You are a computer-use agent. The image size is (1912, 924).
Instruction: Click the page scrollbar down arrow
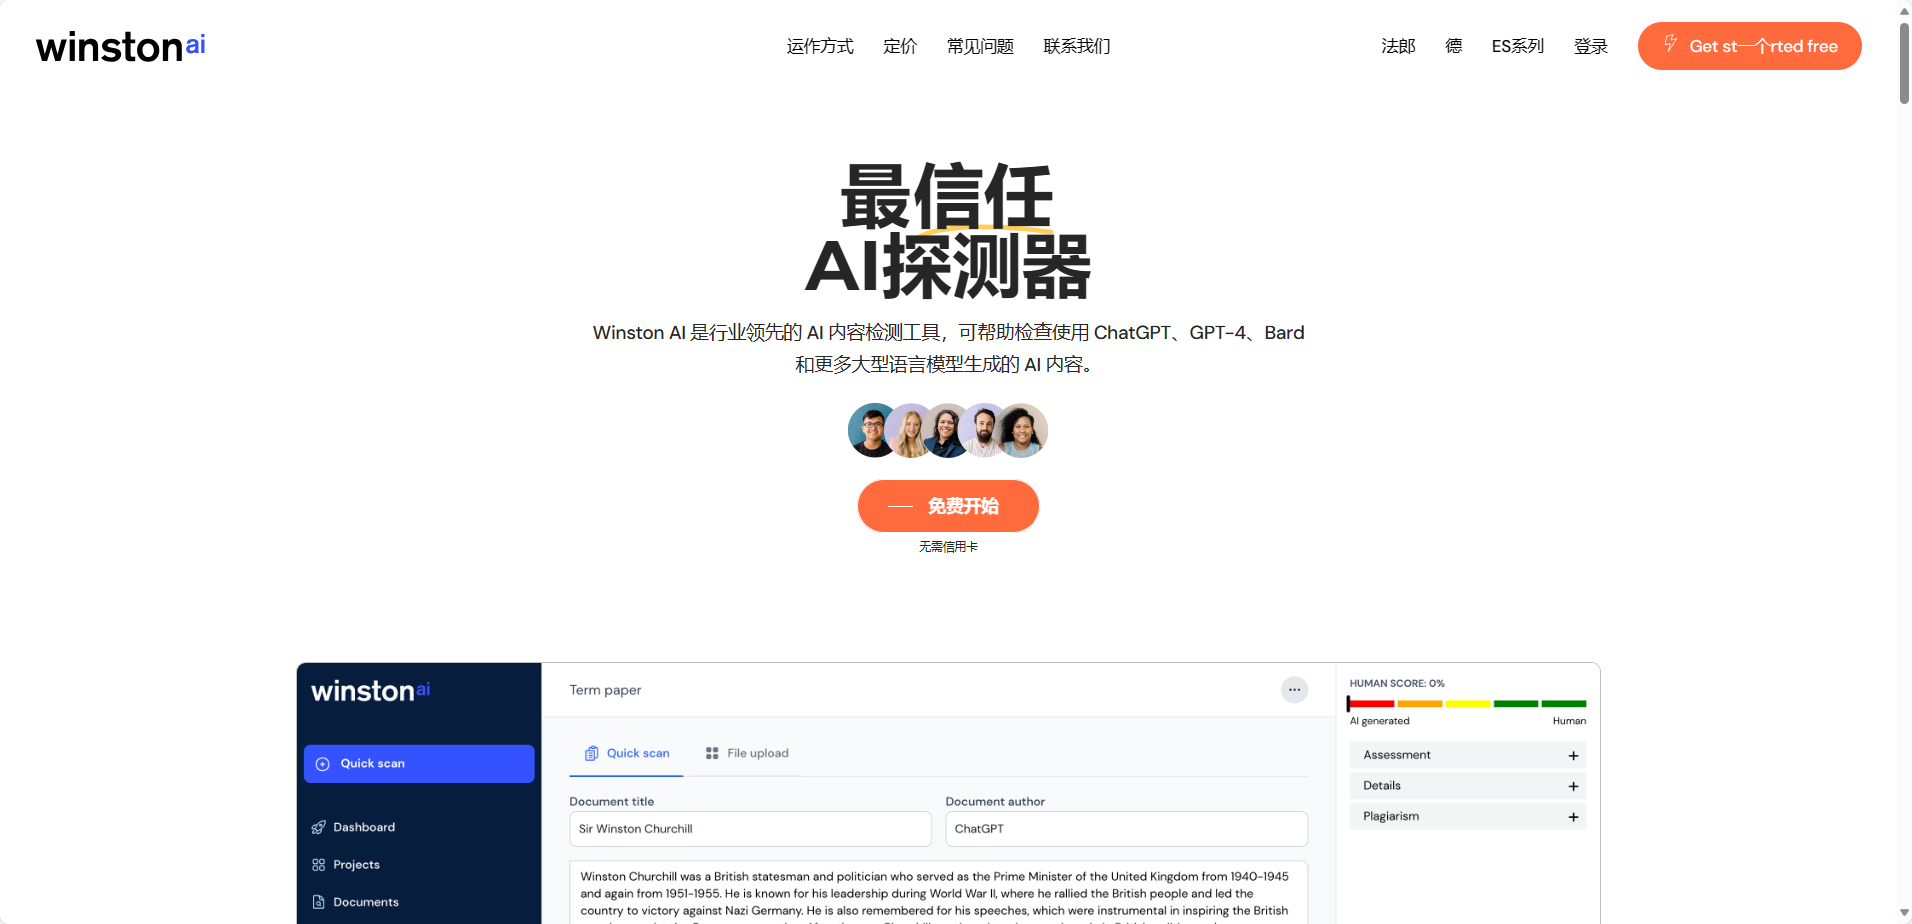[1904, 913]
